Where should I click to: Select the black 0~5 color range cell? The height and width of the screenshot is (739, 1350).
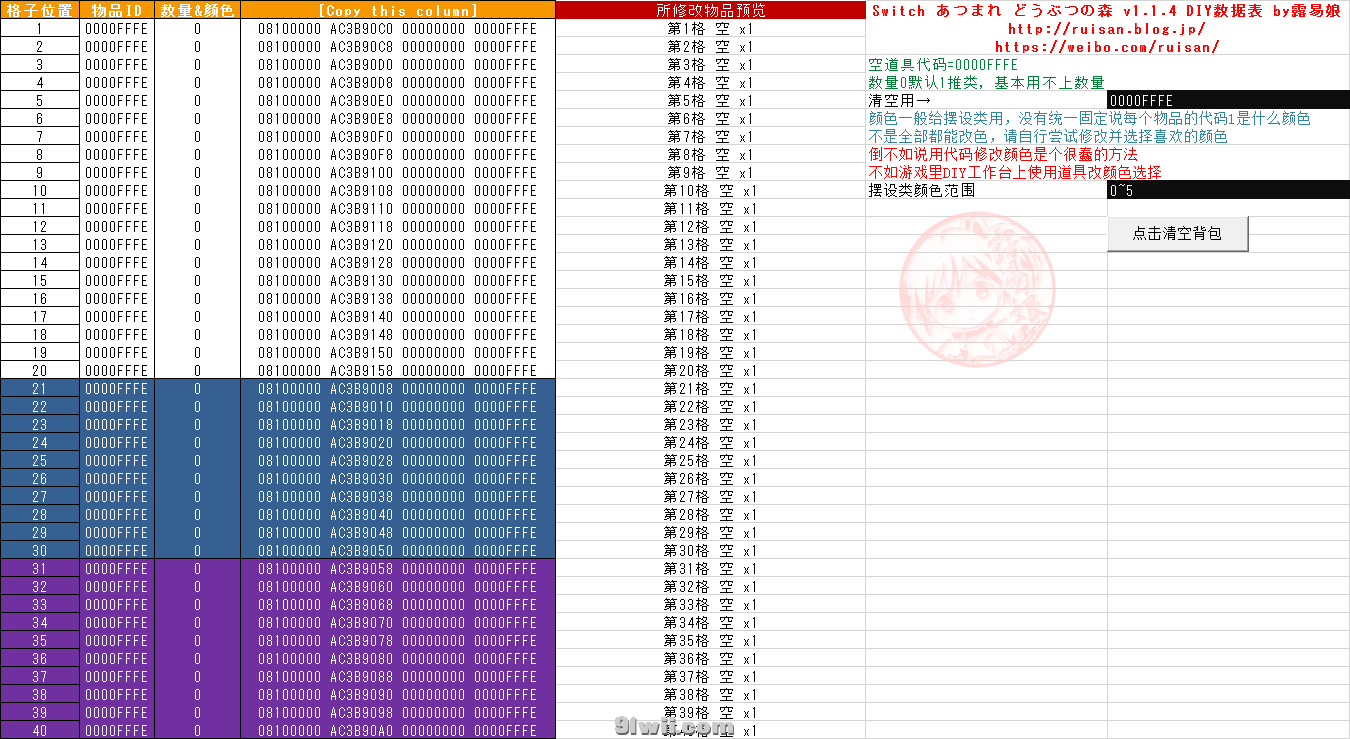[x=1228, y=190]
